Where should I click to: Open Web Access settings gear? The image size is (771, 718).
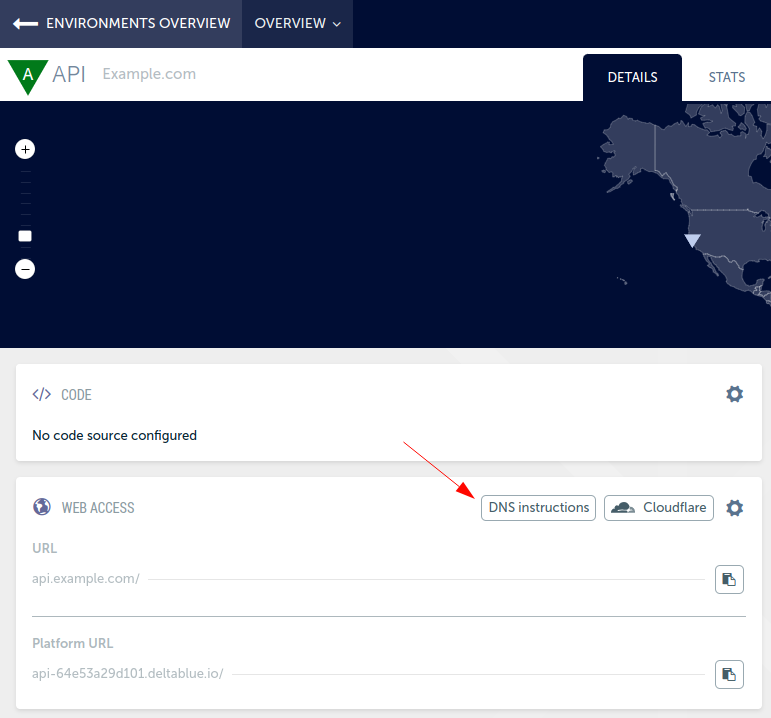734,508
